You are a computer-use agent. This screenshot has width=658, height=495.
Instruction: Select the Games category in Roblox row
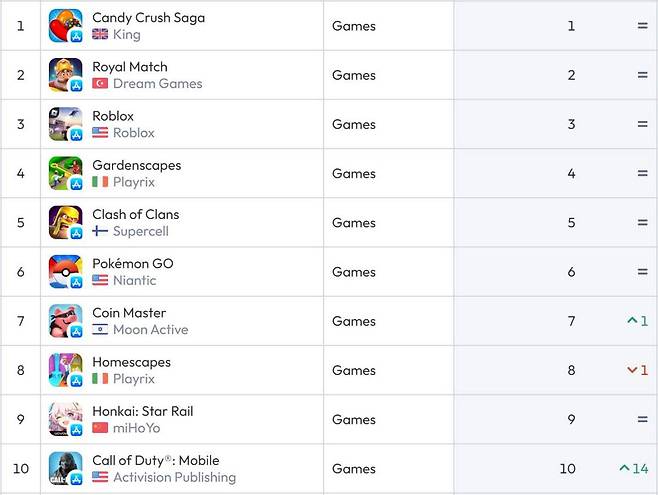pos(354,124)
